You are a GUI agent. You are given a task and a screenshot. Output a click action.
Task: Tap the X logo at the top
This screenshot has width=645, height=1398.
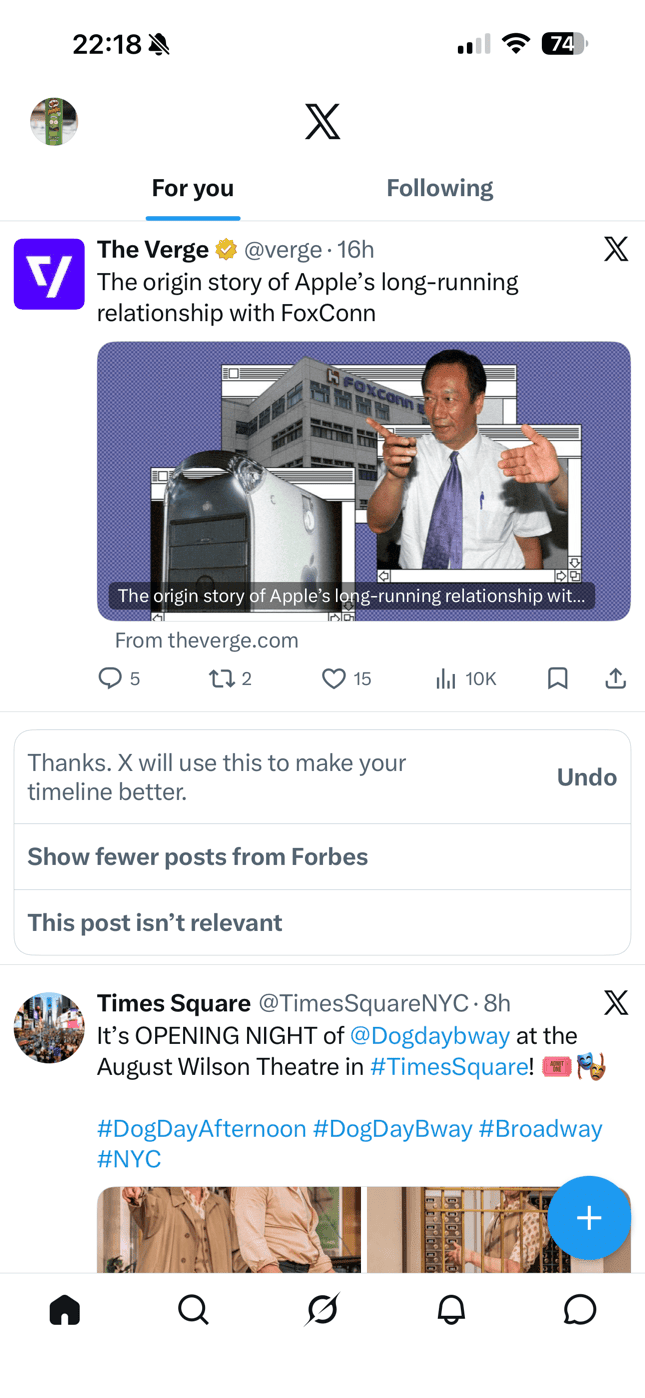click(x=322, y=121)
